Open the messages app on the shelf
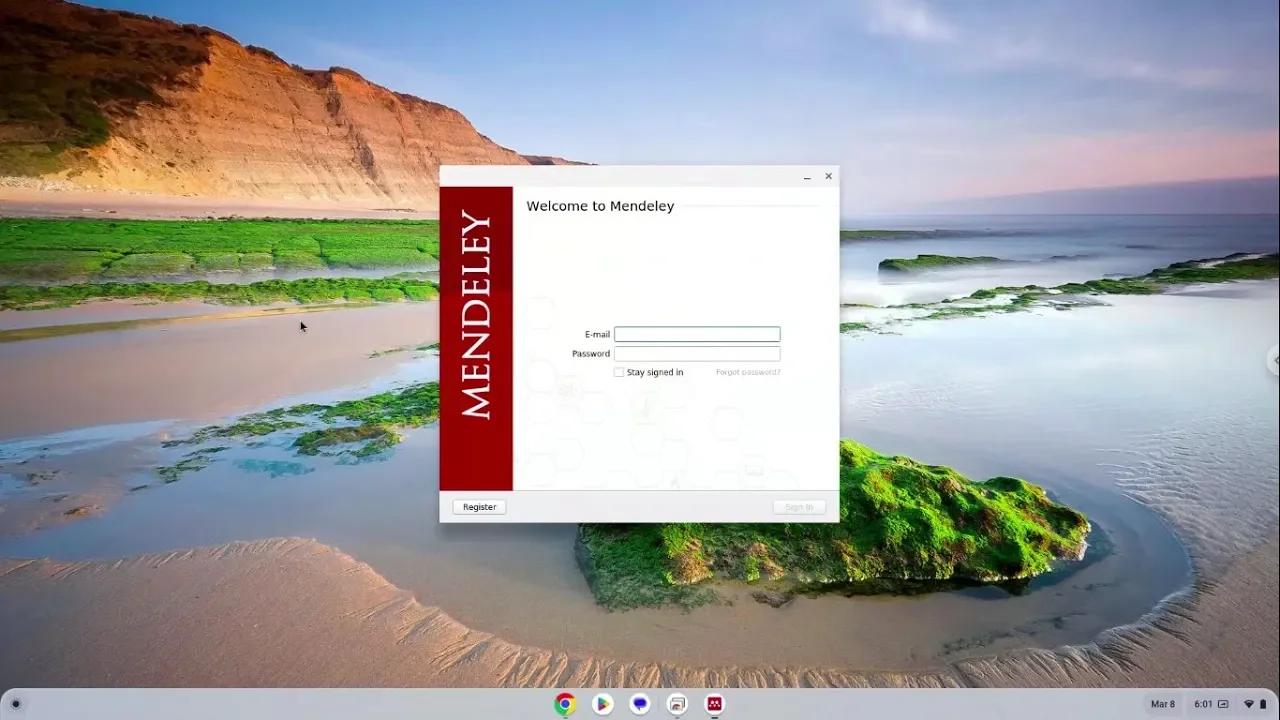The height and width of the screenshot is (720, 1280). [x=639, y=704]
